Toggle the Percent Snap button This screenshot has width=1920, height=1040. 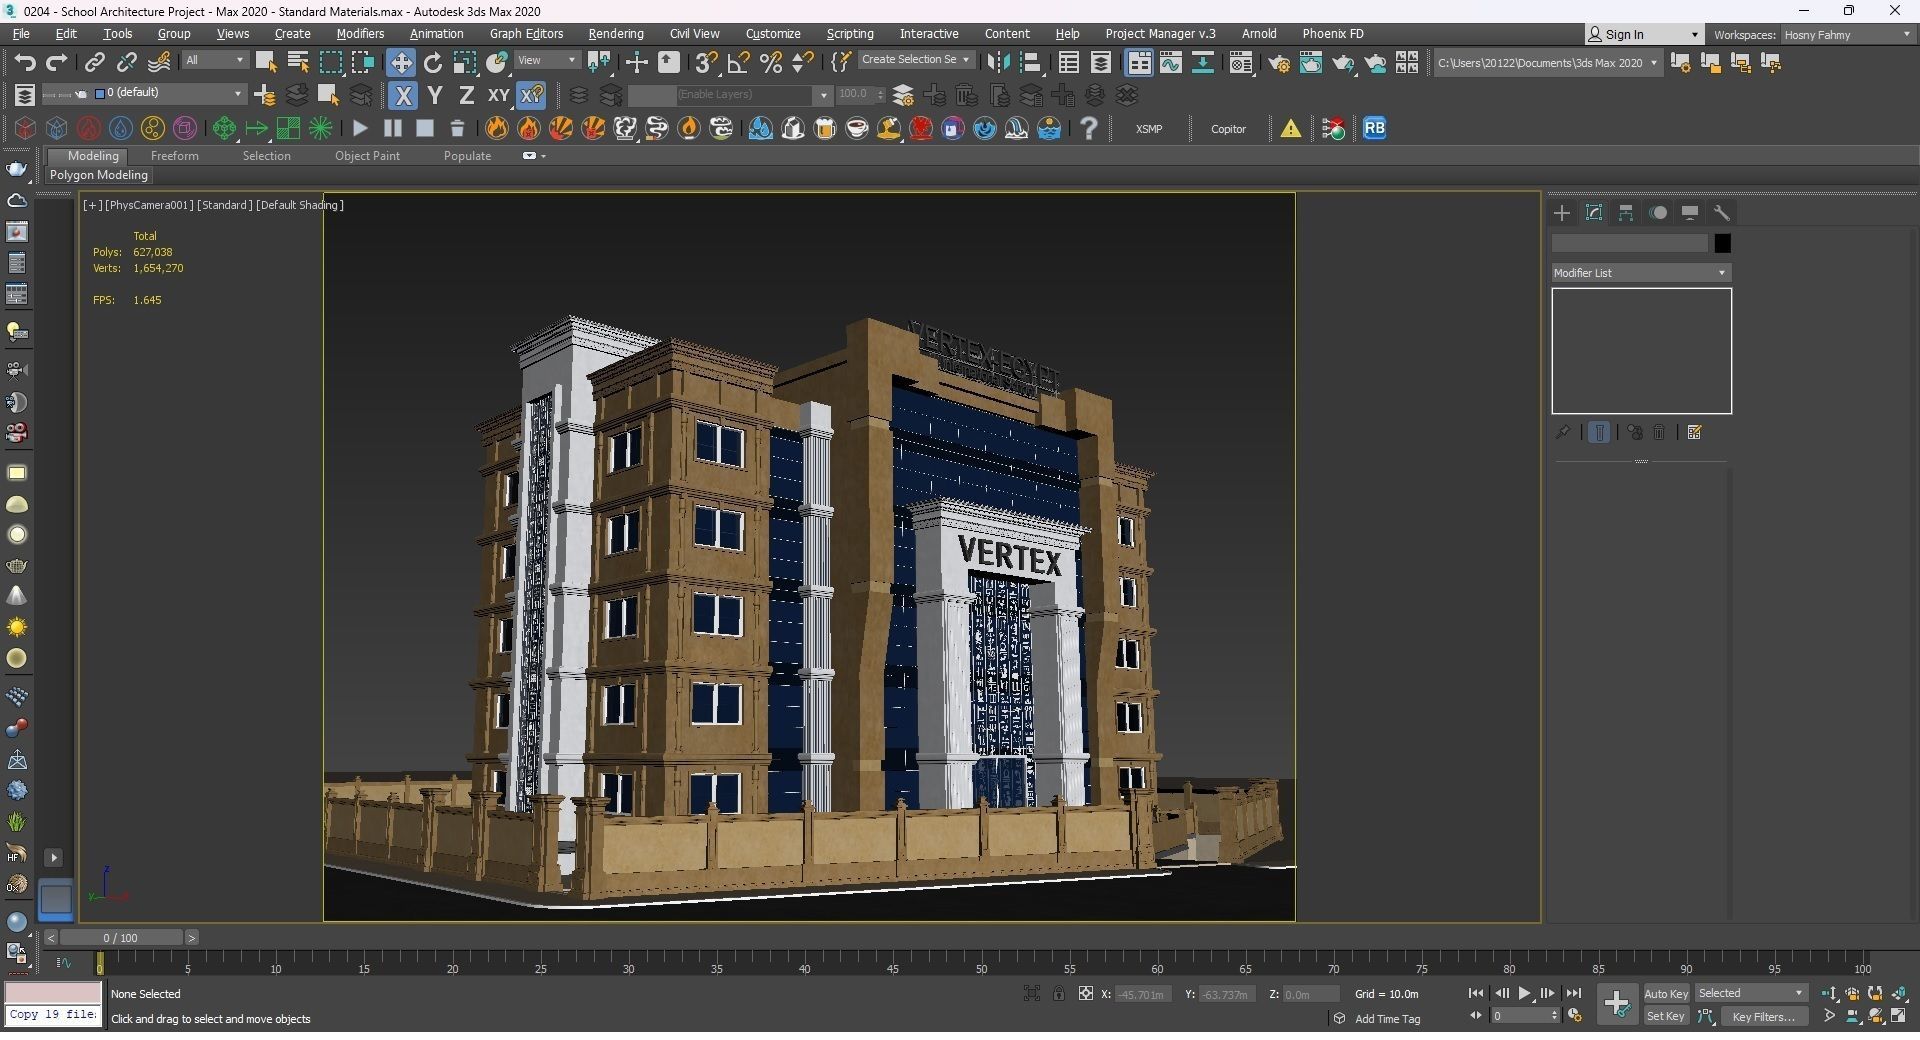click(770, 62)
